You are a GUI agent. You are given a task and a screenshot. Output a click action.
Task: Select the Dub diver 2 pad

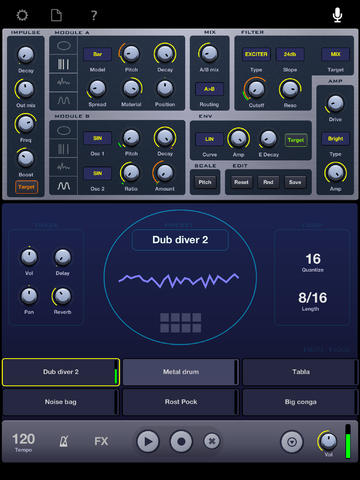coord(61,372)
